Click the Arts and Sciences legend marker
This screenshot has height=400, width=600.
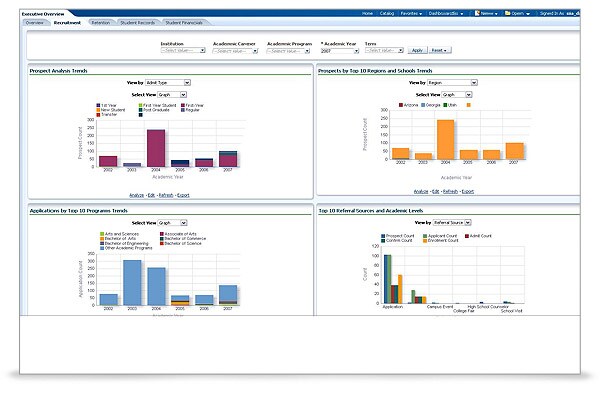[x=102, y=233]
